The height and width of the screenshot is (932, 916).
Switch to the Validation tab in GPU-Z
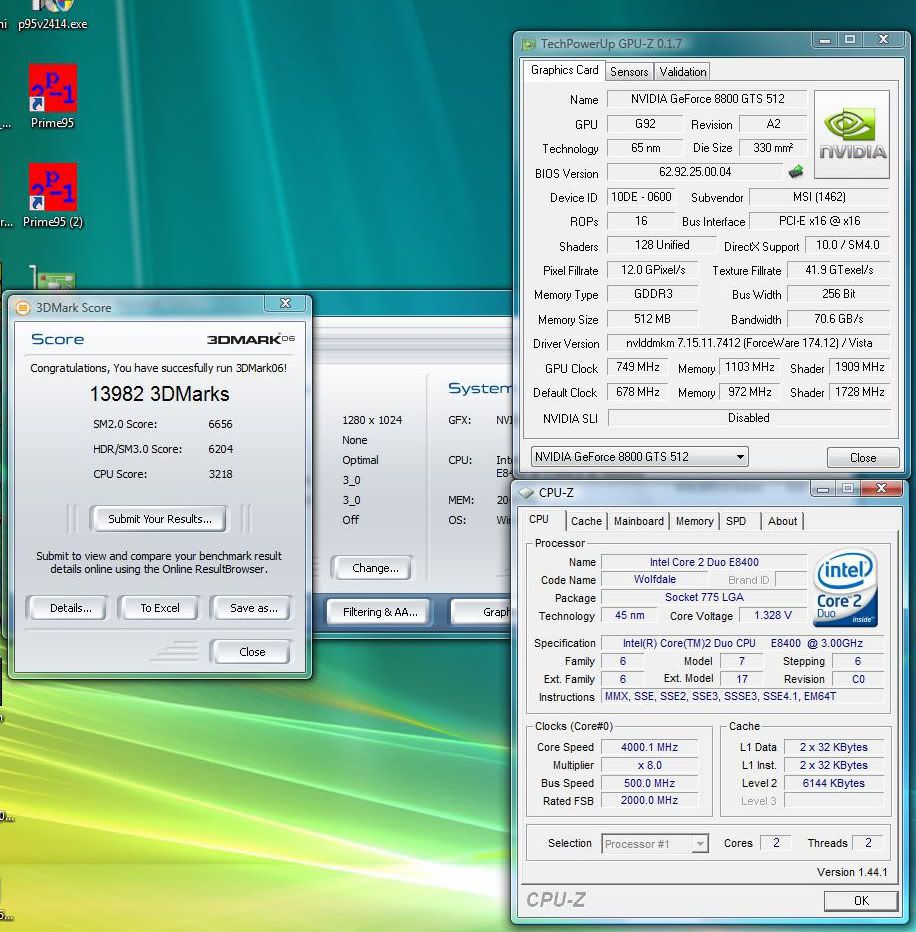pos(683,72)
